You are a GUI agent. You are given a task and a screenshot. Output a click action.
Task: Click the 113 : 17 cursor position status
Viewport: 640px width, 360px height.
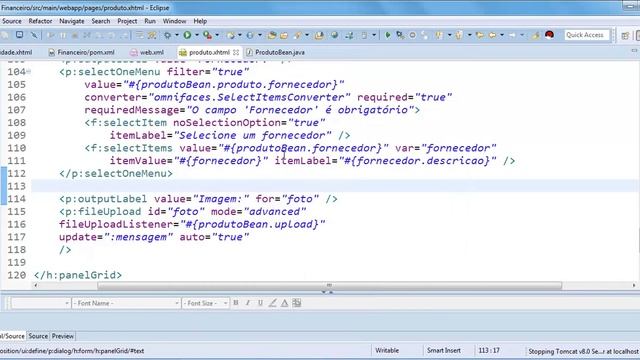coord(489,350)
